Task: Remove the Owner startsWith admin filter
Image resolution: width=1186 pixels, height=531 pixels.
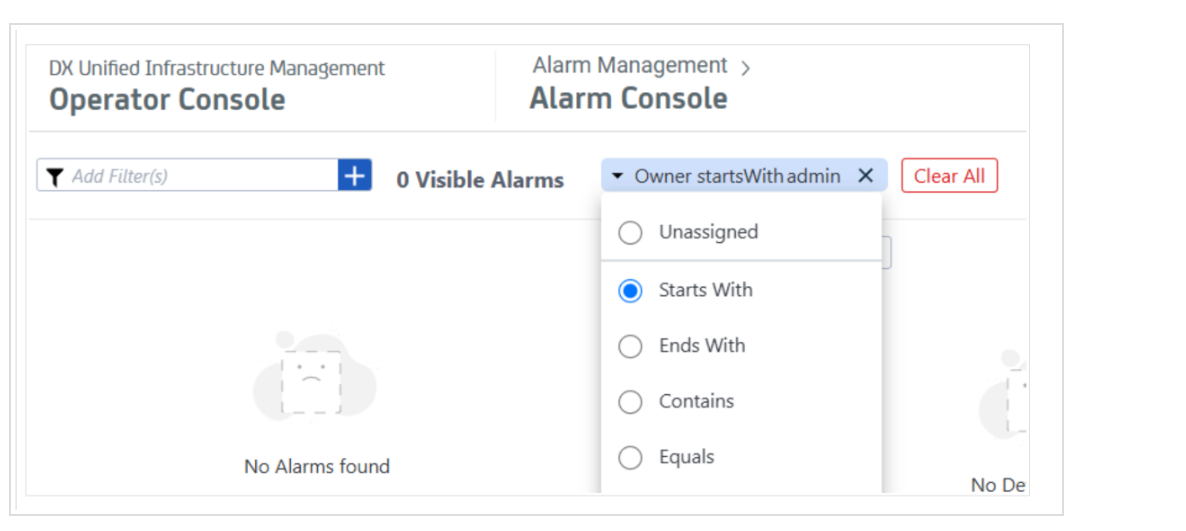Action: point(866,176)
